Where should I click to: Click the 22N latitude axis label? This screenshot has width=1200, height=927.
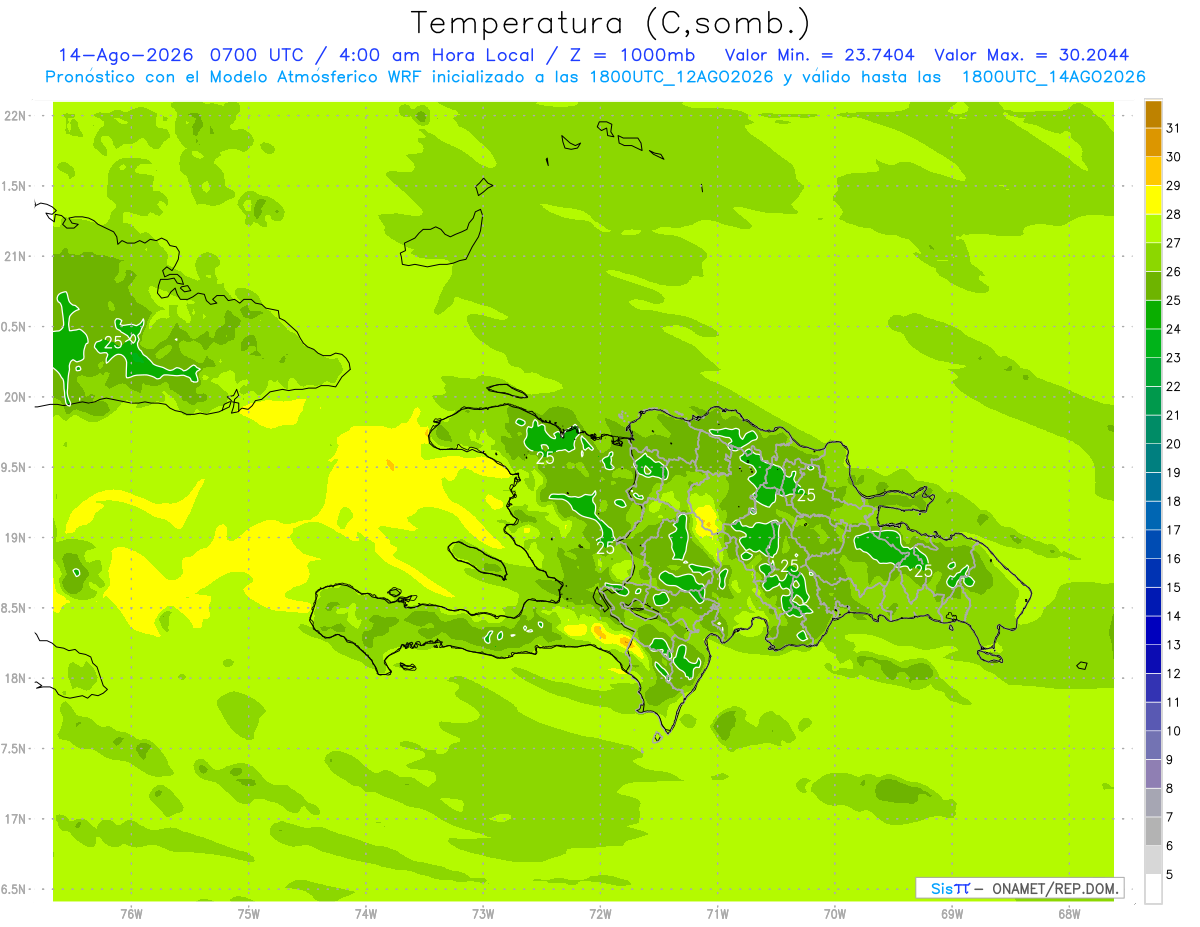click(x=14, y=116)
